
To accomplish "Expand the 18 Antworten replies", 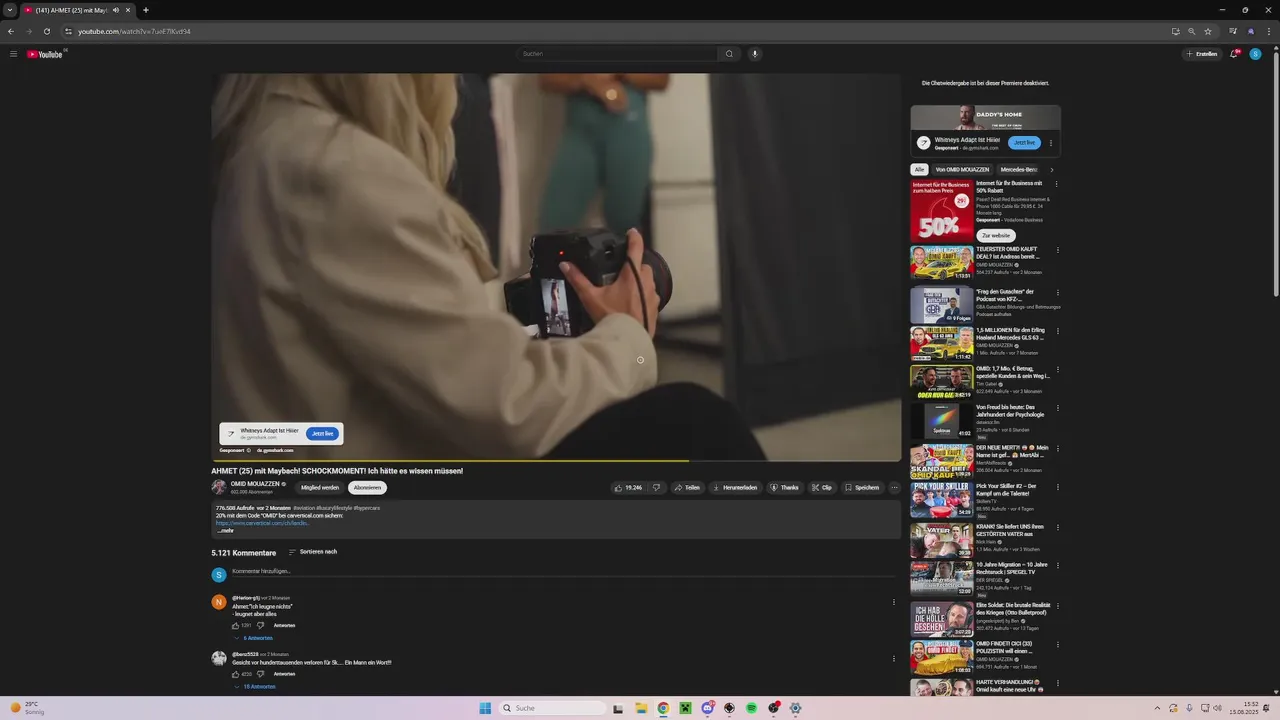I will tap(256, 687).
